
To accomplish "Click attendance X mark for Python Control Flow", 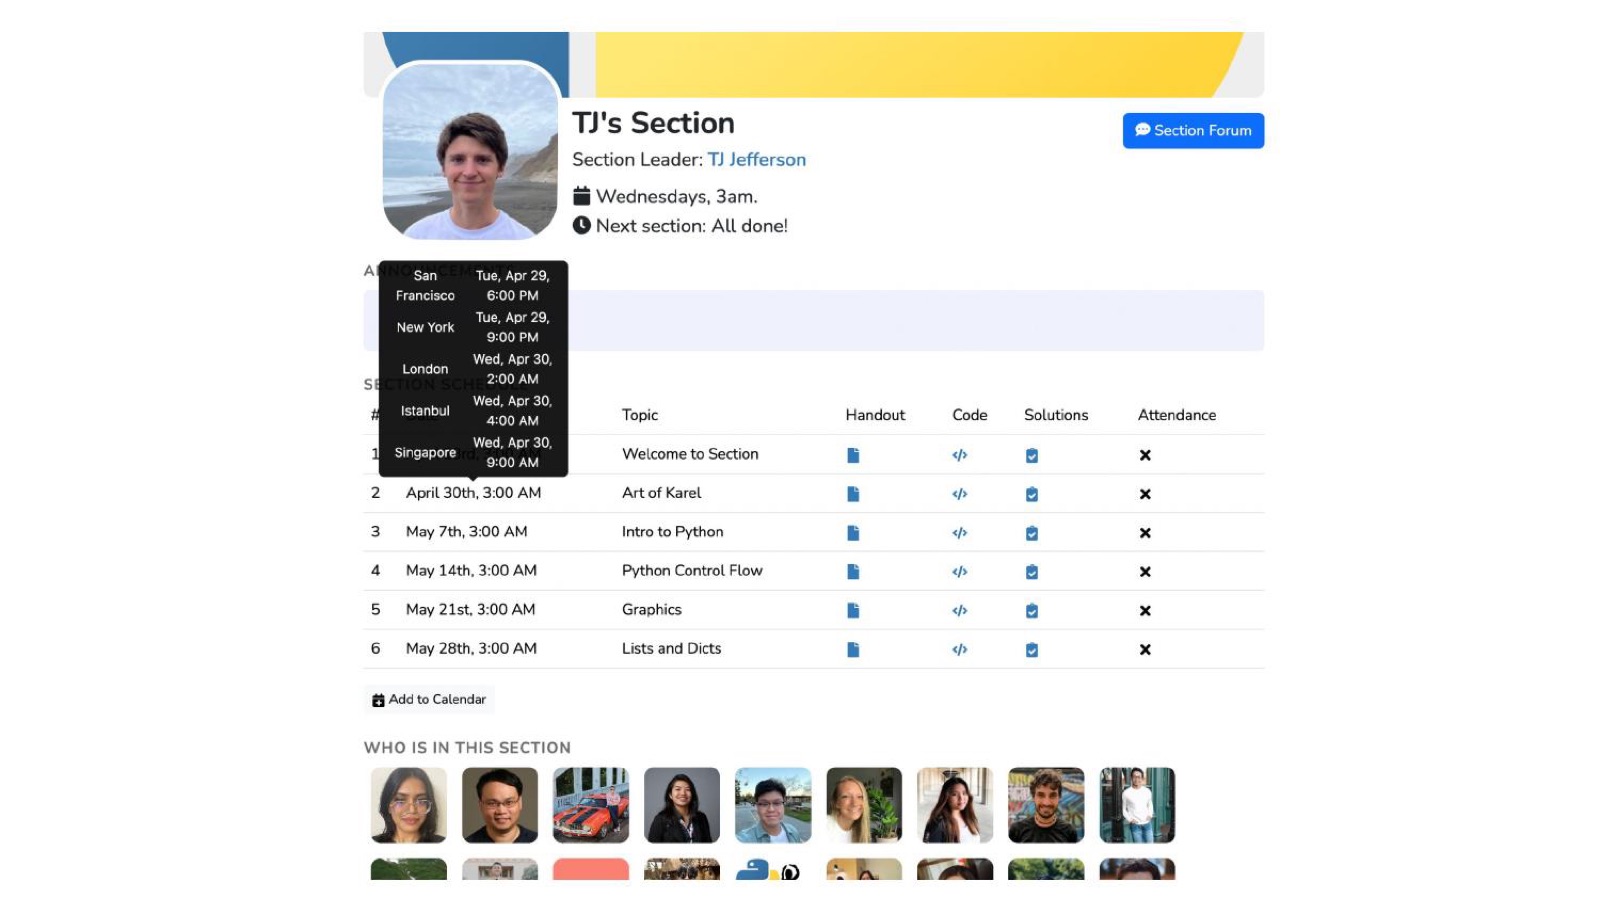I will (x=1145, y=572).
